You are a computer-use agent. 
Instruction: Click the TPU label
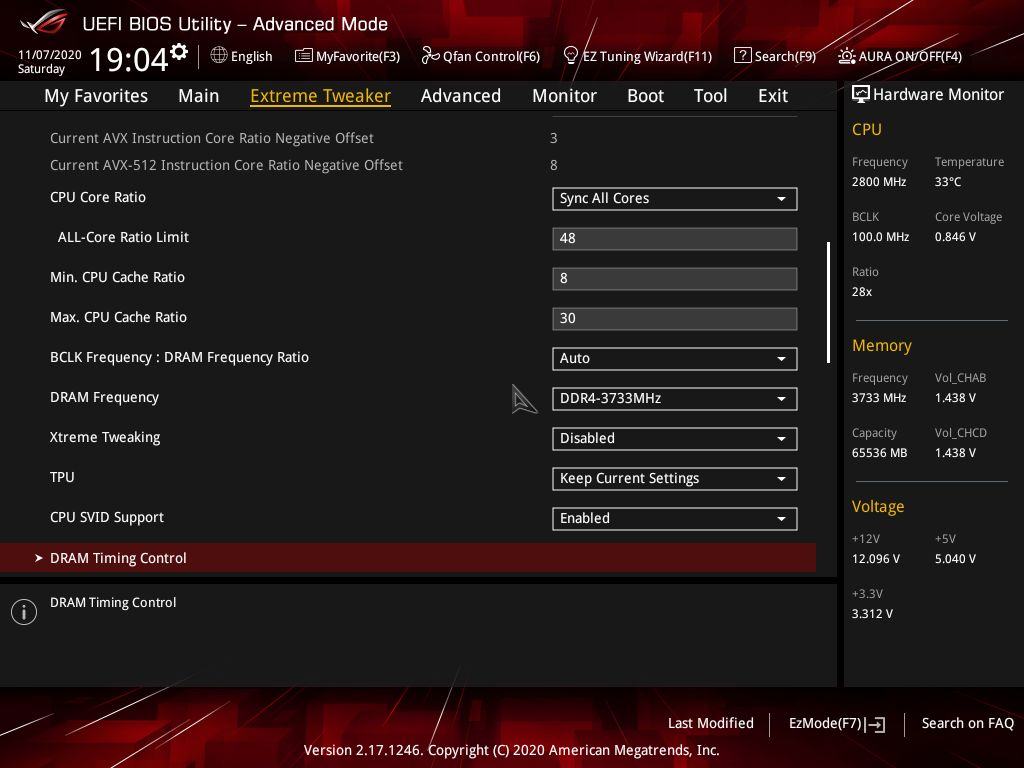click(62, 477)
